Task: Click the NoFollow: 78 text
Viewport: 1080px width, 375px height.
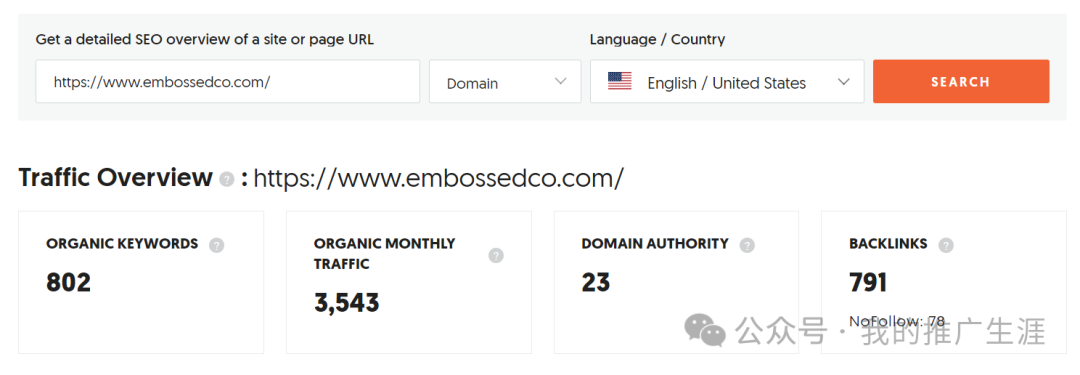Action: tap(897, 321)
